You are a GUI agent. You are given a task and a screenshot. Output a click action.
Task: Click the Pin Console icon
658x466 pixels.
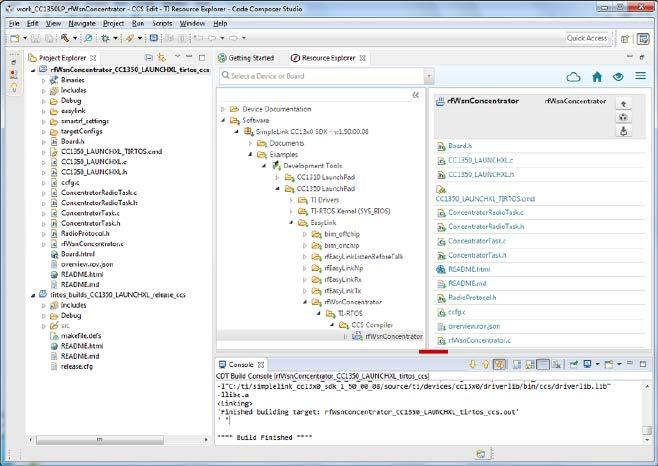[573, 364]
